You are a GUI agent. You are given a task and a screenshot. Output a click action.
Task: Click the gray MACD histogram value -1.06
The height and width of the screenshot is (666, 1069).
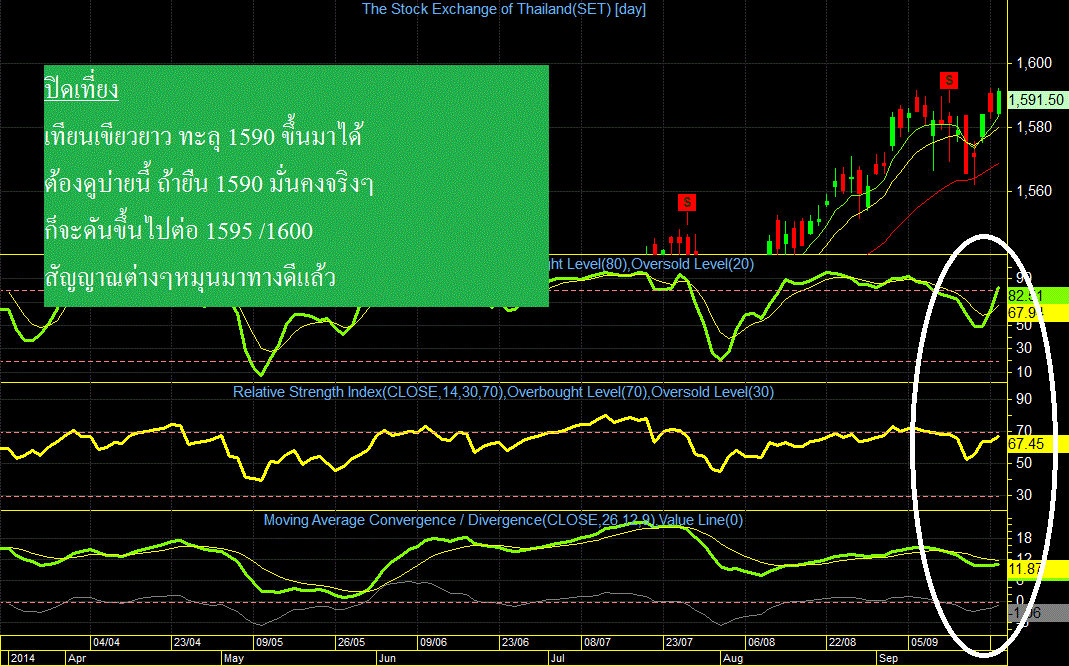click(x=1038, y=613)
